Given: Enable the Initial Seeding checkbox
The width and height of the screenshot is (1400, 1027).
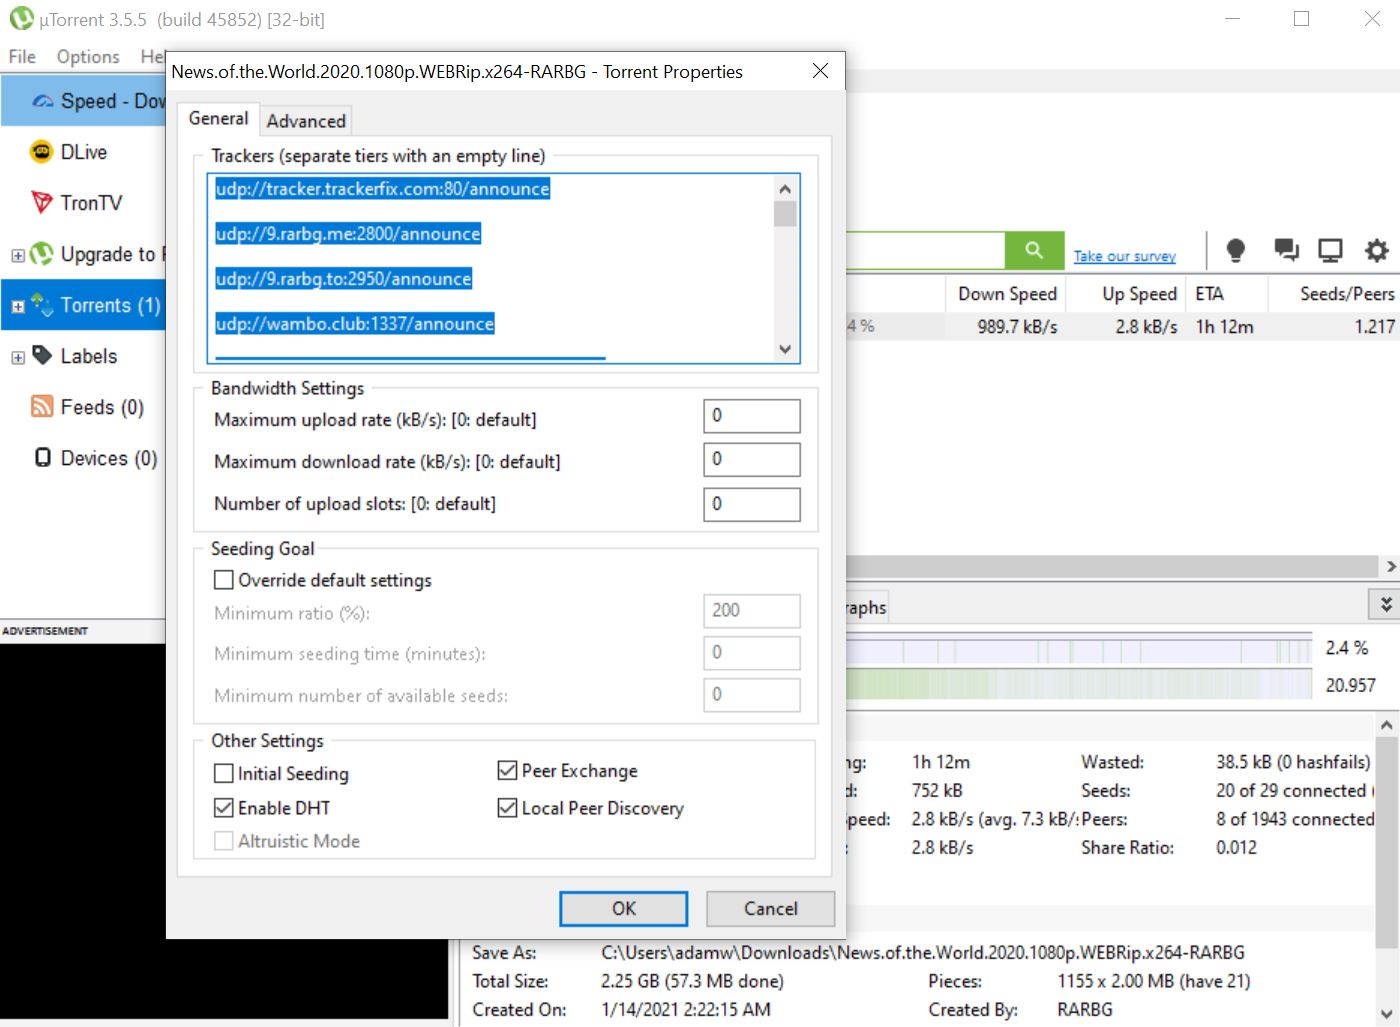Looking at the screenshot, I should 224,773.
